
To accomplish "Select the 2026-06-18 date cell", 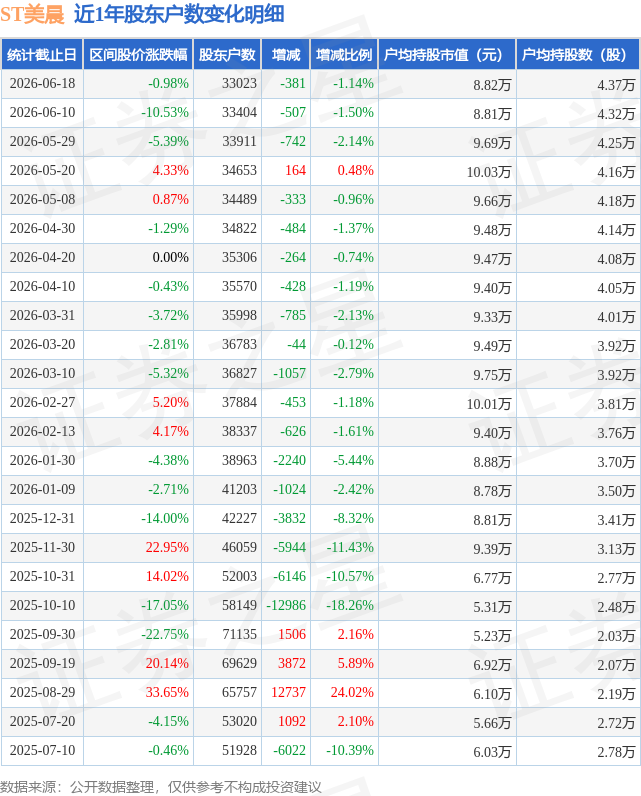I will 42,83.
